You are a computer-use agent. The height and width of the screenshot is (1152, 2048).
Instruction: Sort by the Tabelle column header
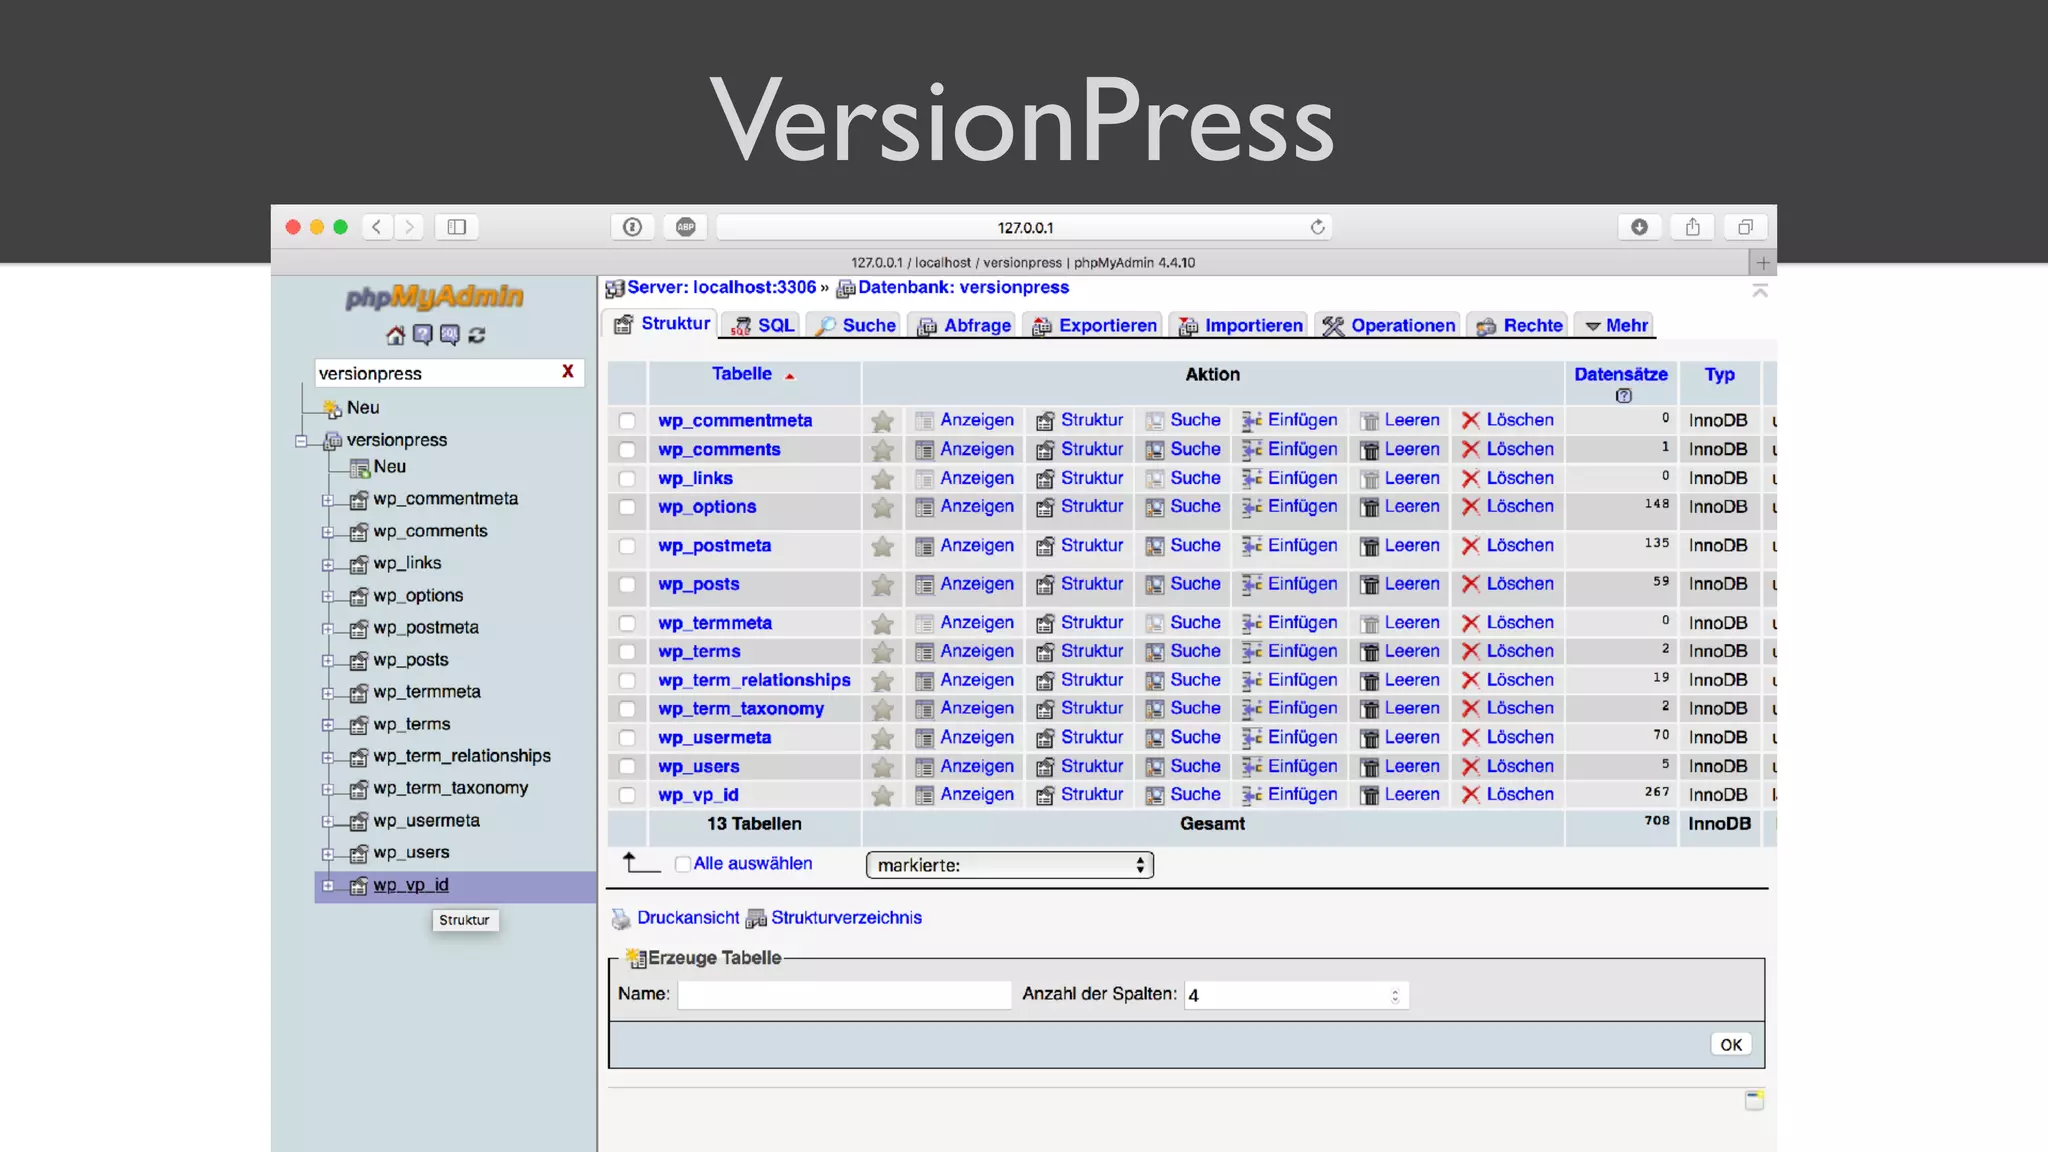[x=742, y=374]
